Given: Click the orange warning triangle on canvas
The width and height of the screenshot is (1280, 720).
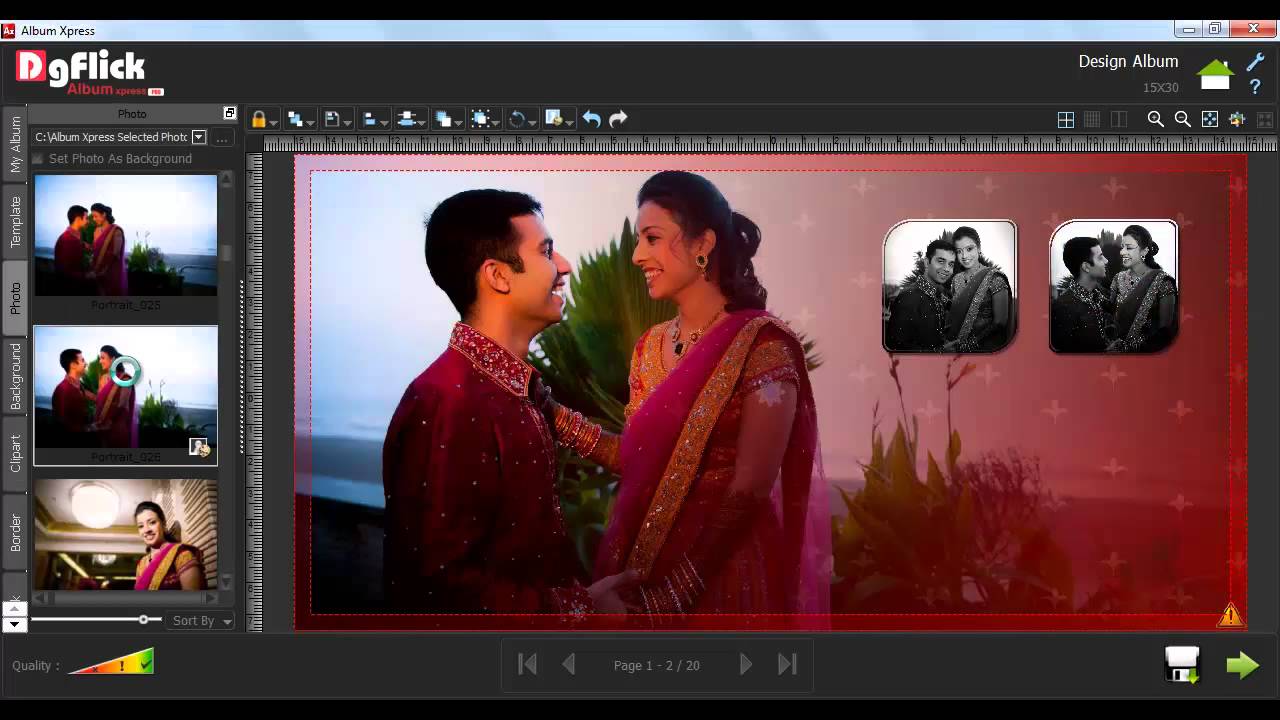Looking at the screenshot, I should (x=1230, y=614).
